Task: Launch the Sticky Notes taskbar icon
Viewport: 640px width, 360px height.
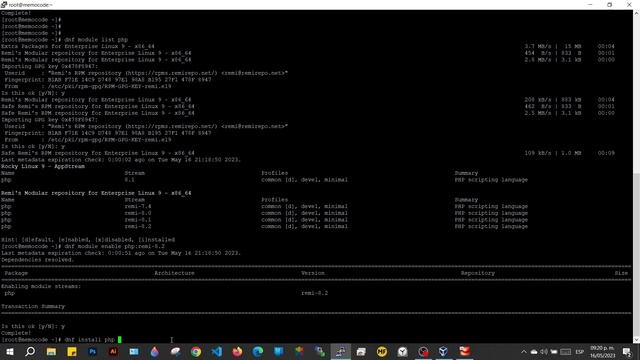Action: point(72,351)
